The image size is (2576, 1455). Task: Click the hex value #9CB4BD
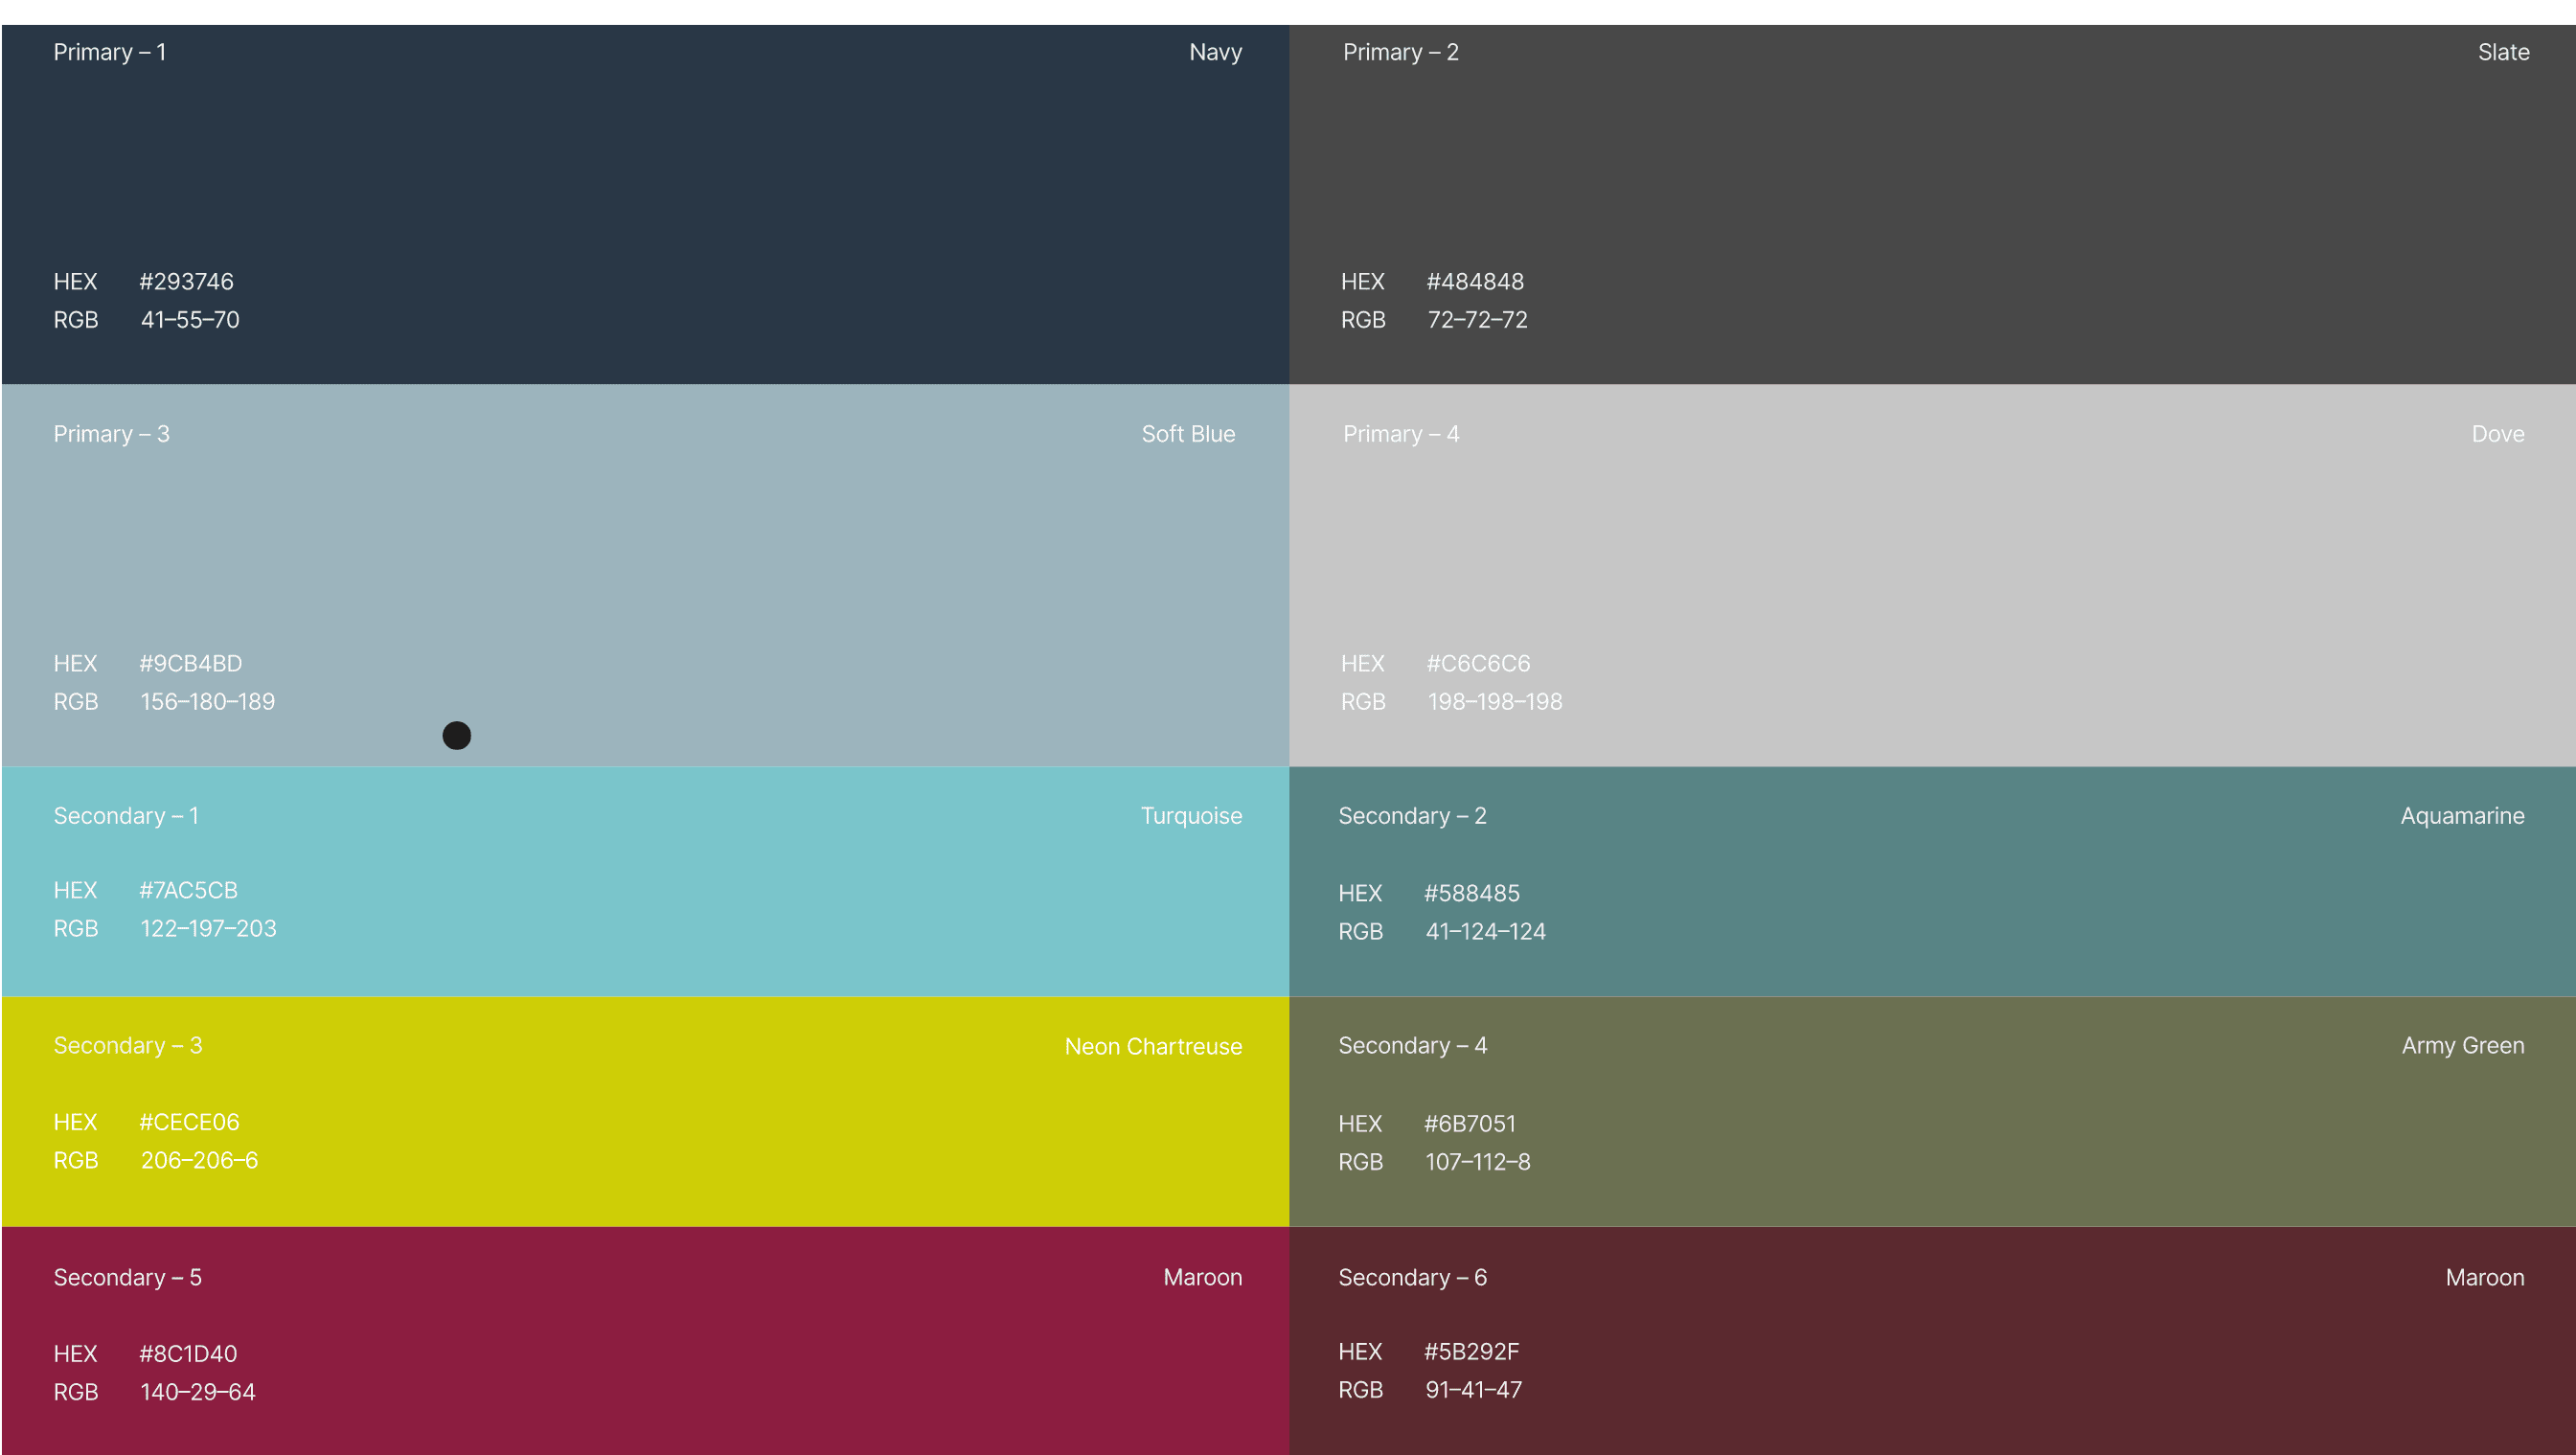(x=191, y=664)
